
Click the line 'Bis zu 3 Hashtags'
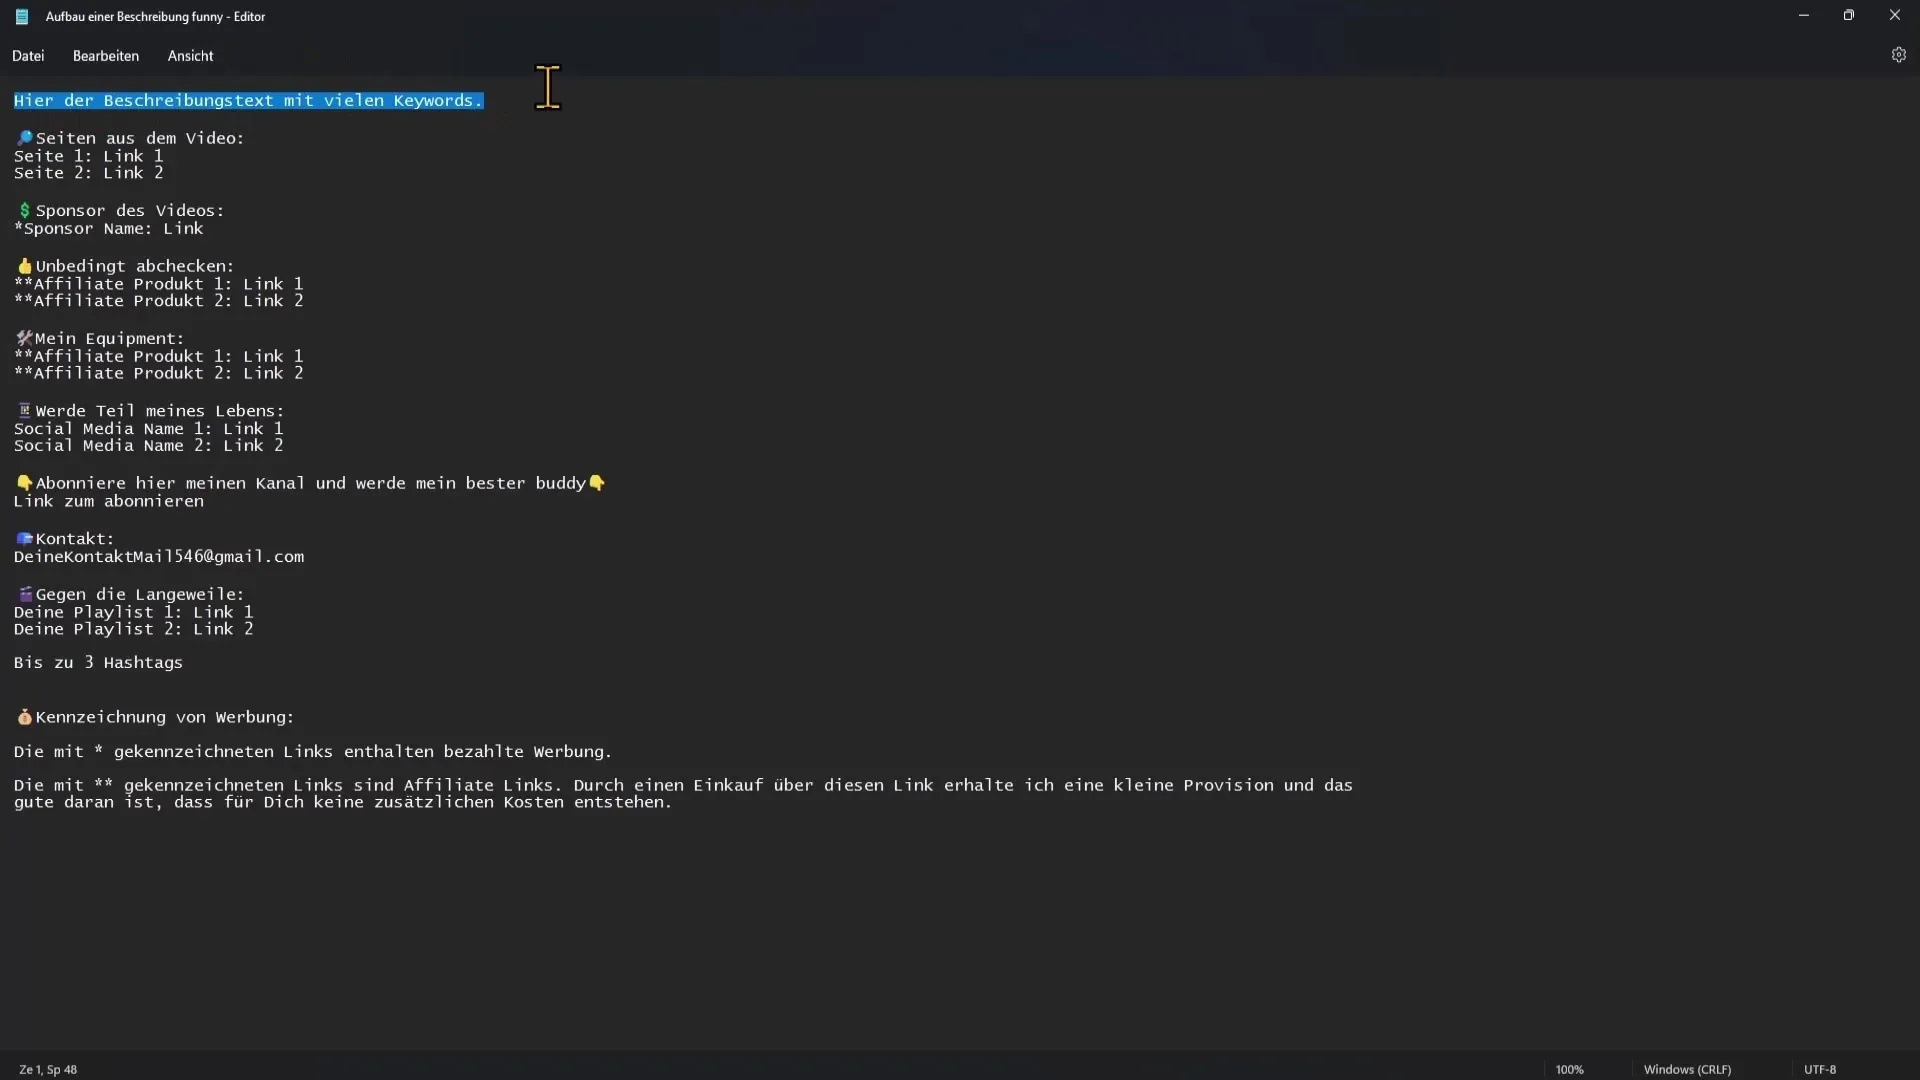tap(99, 663)
